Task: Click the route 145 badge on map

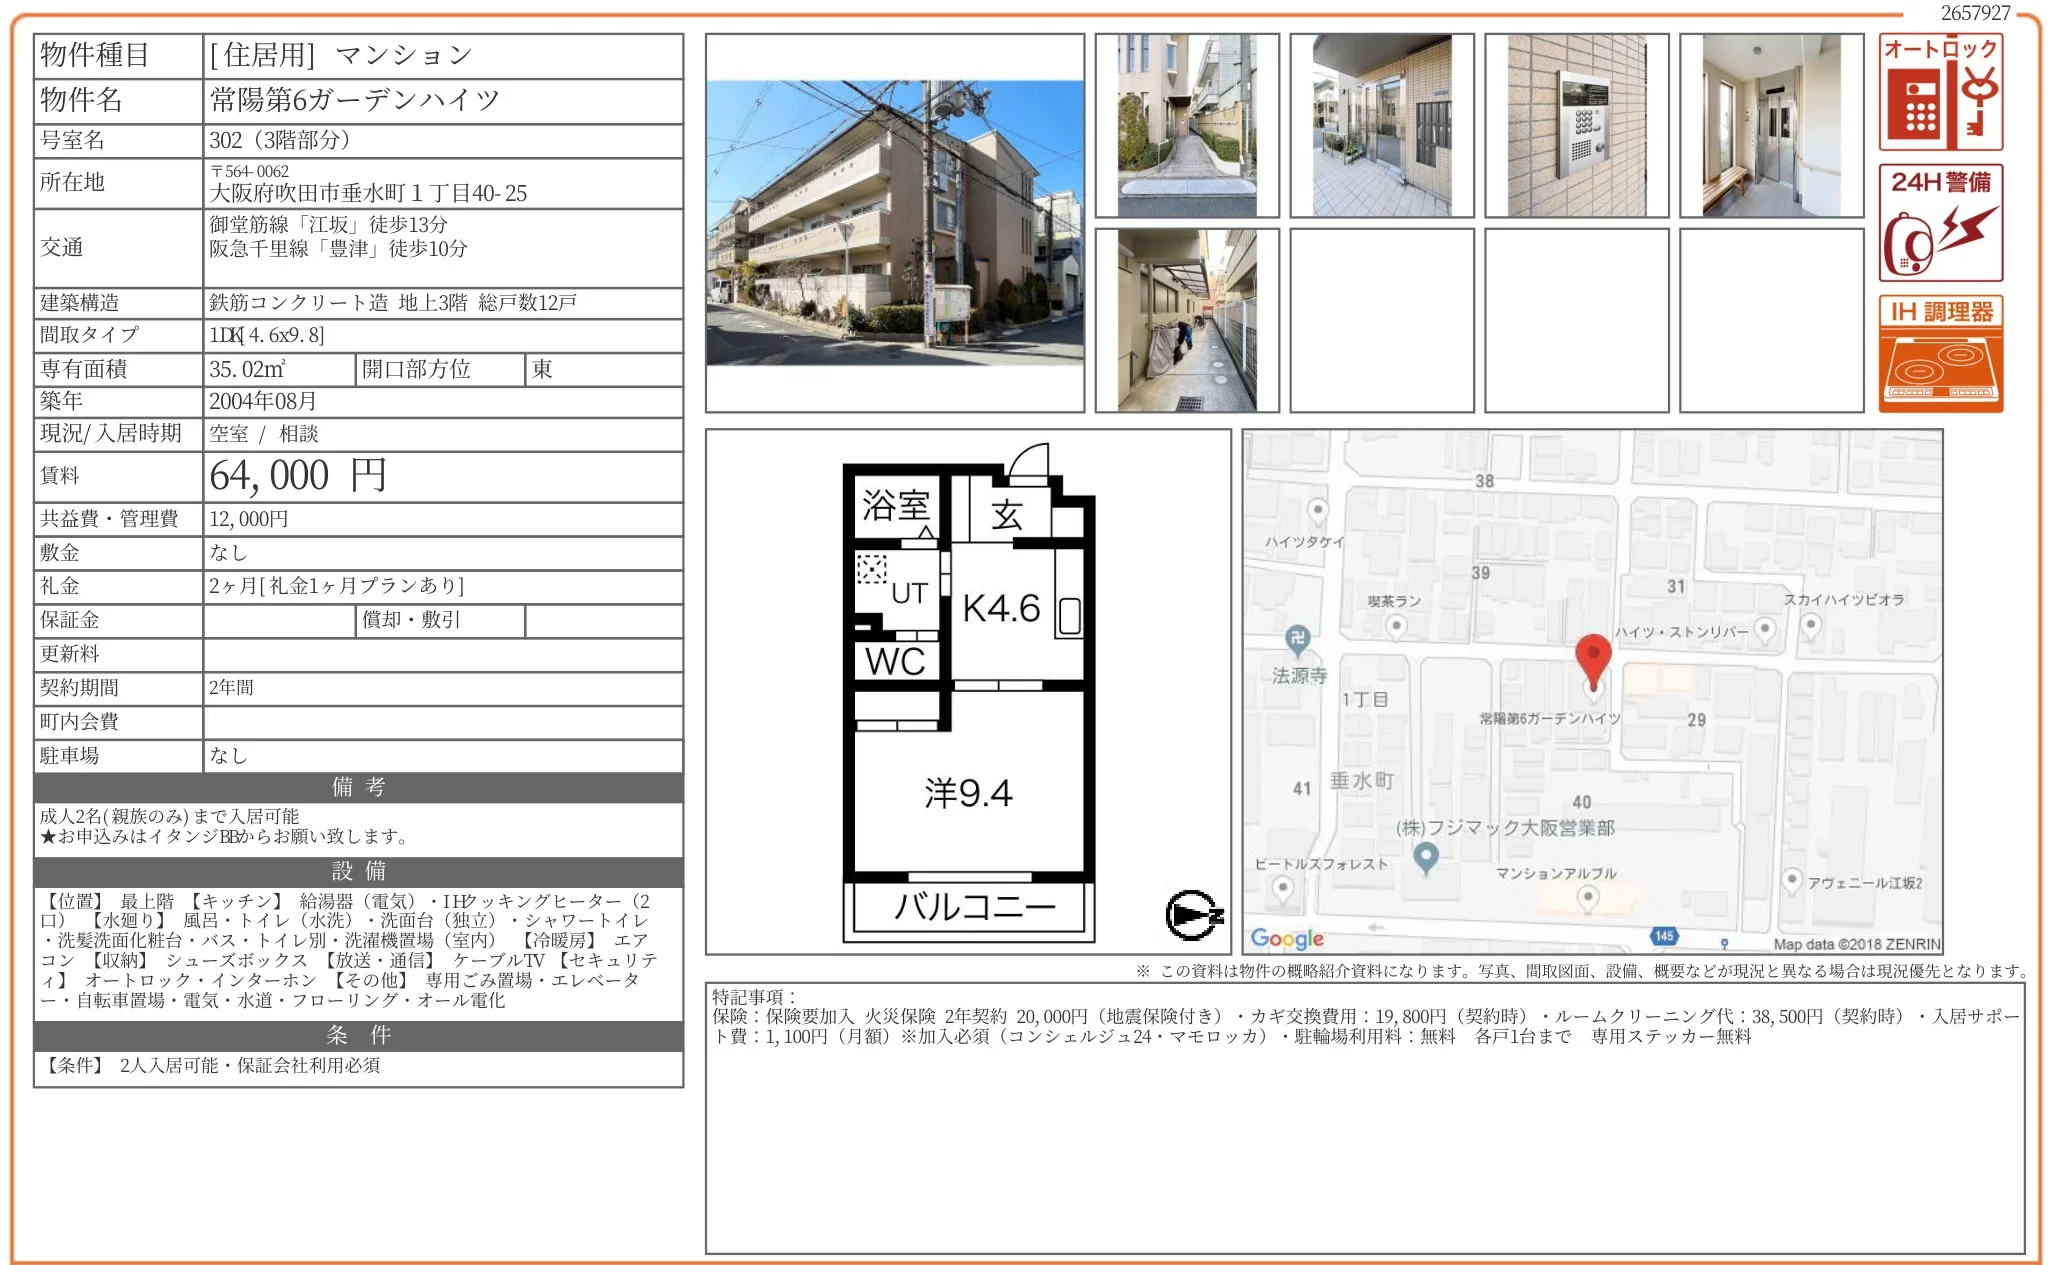Action: [x=1663, y=936]
